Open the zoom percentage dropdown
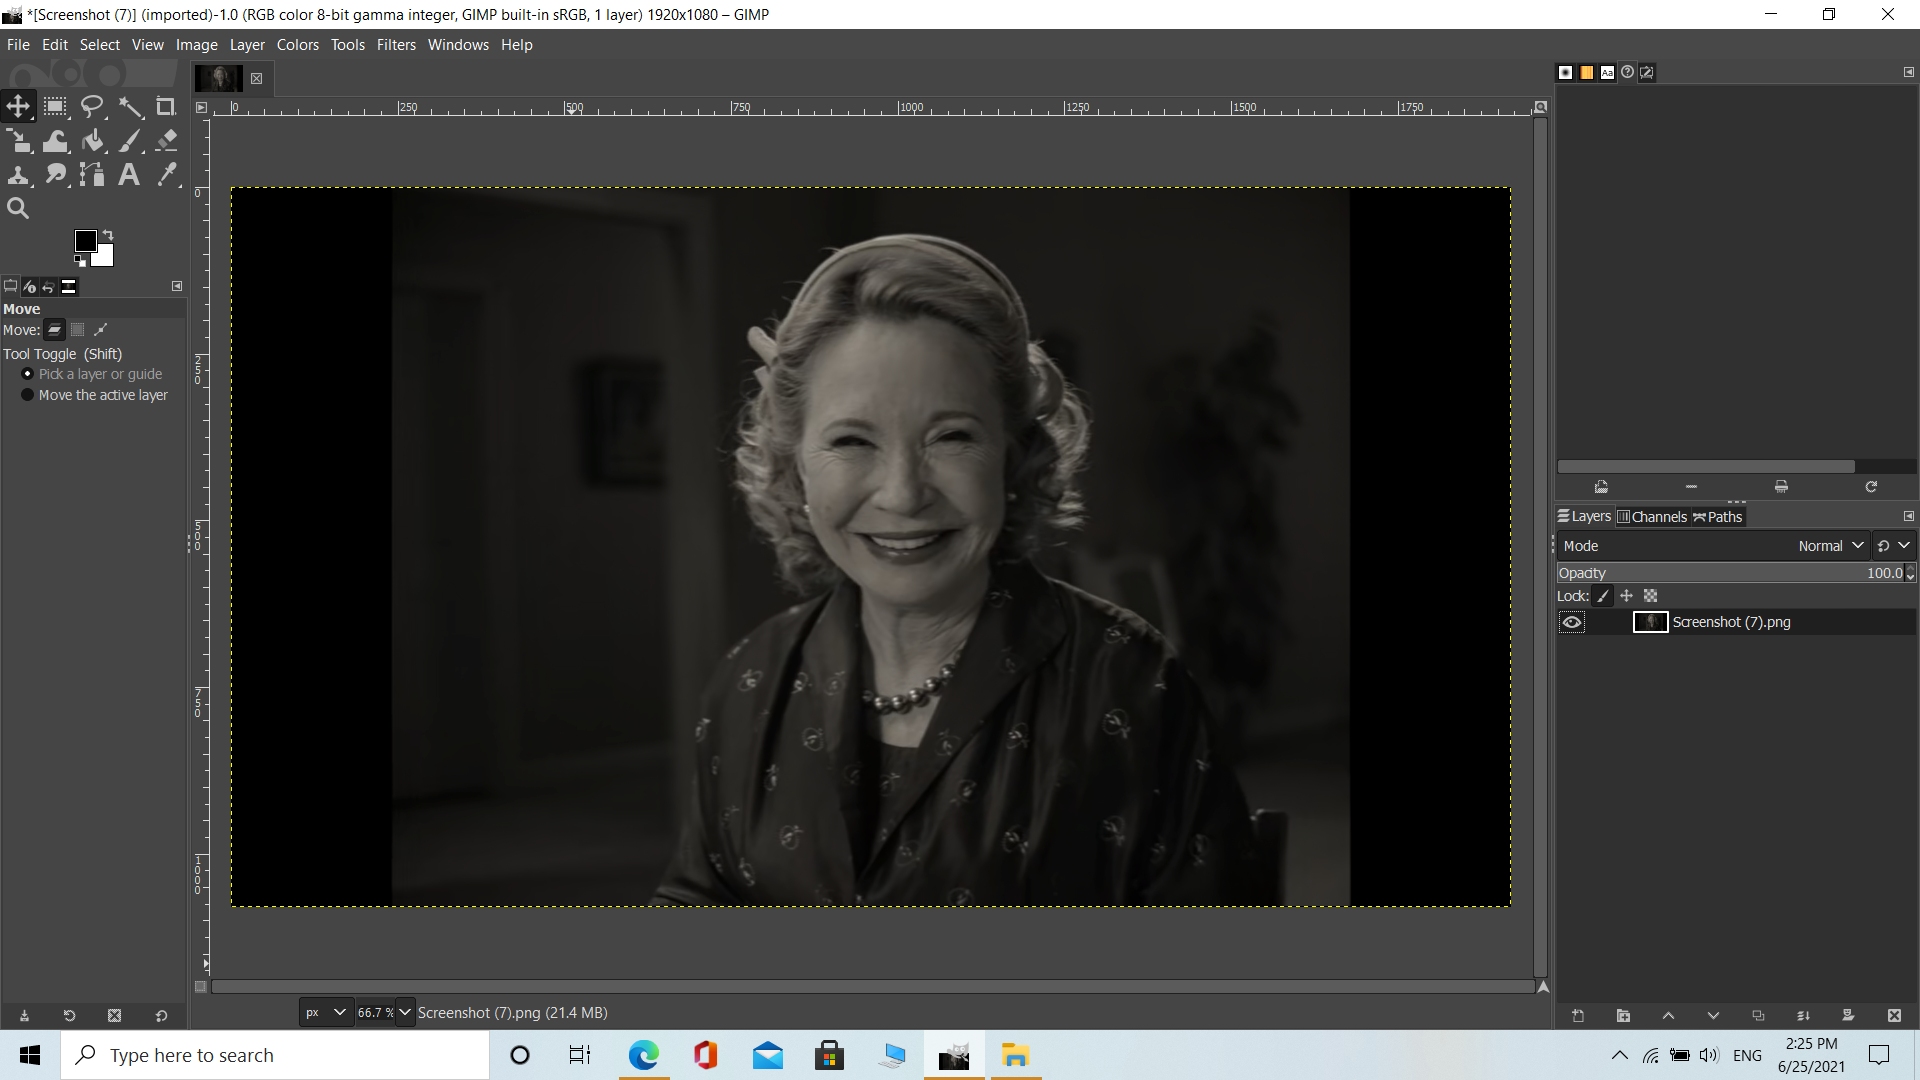The image size is (1920, 1080). point(405,1012)
